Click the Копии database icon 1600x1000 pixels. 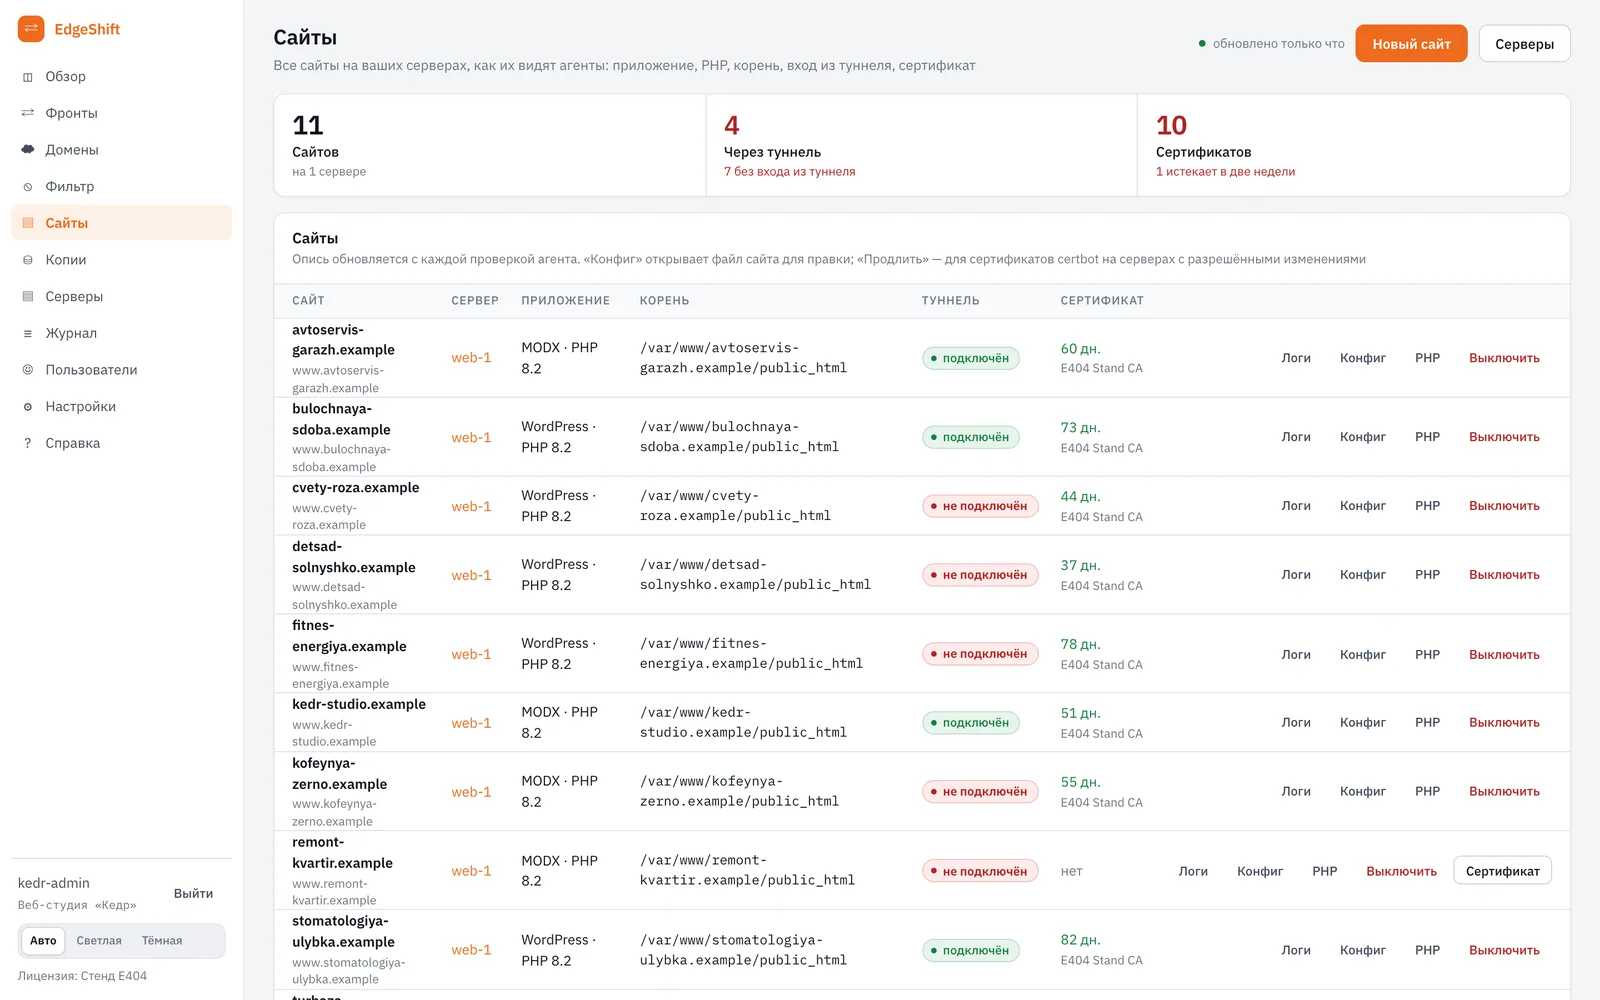pyautogui.click(x=28, y=260)
